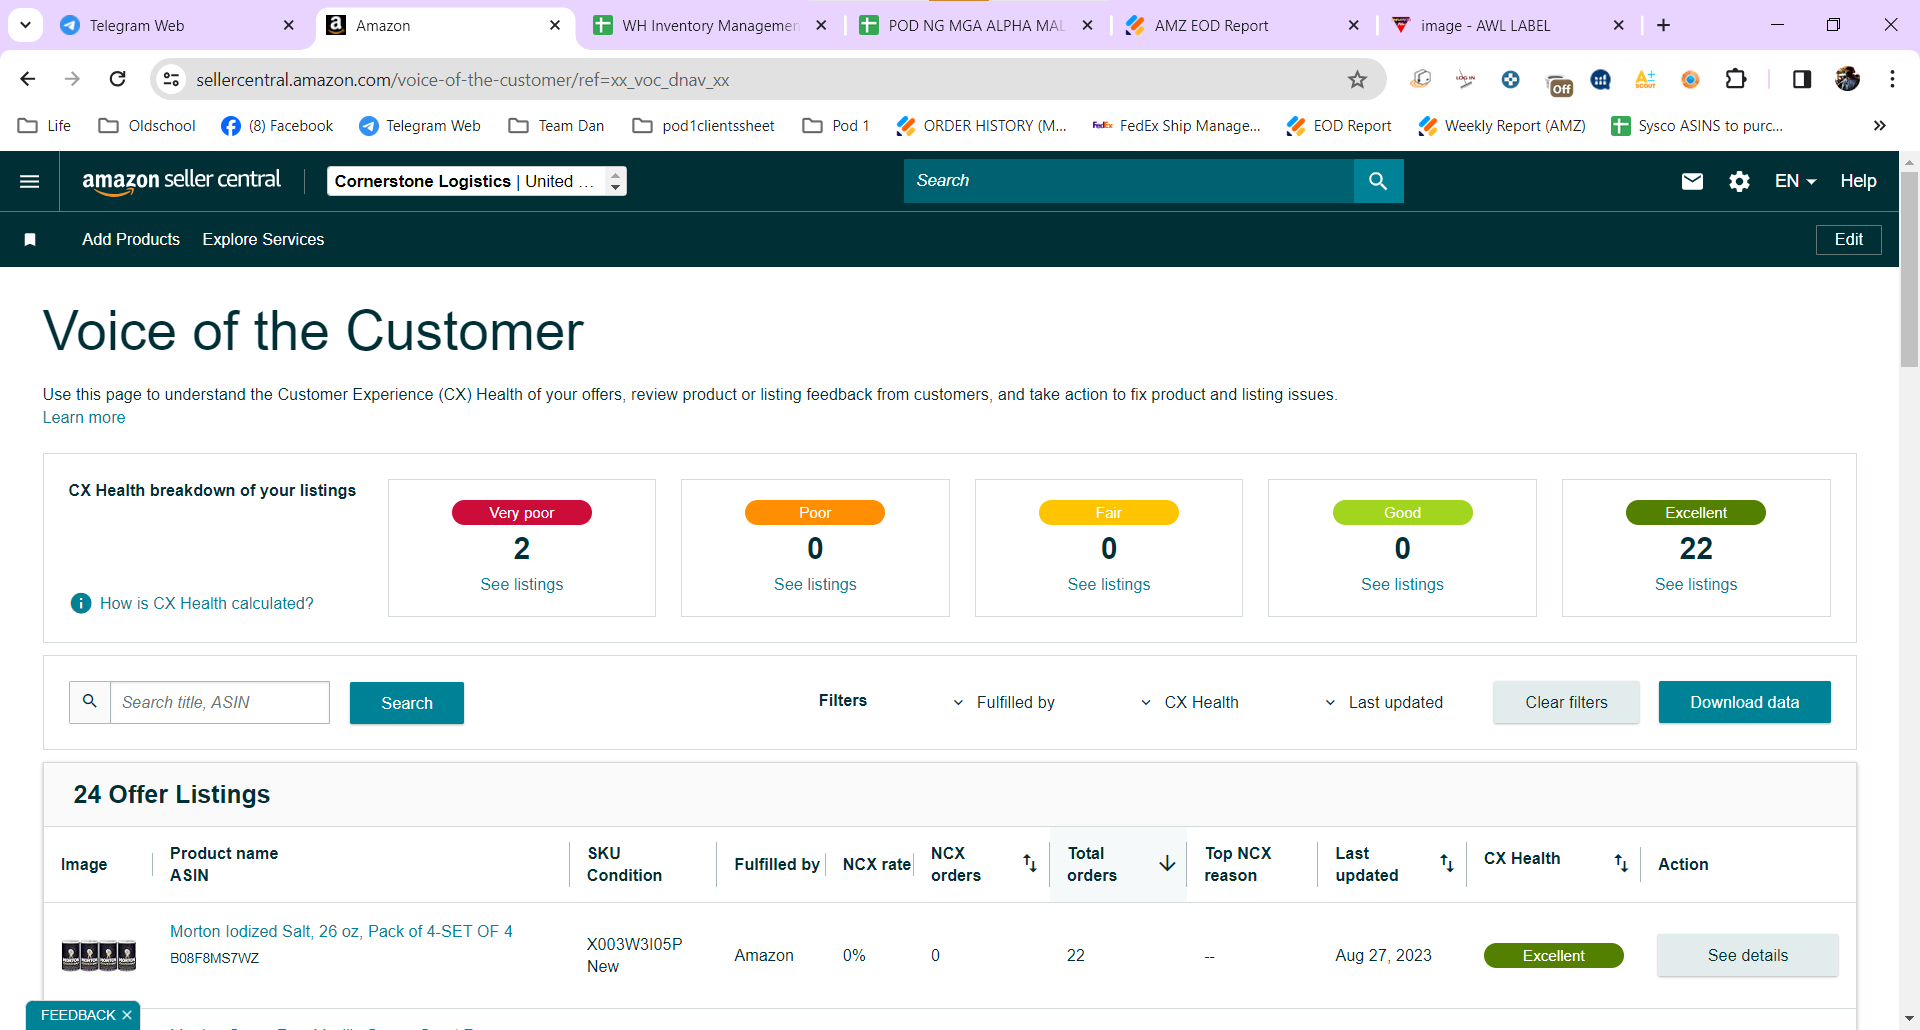Sort by Last updated arrows icon

(1446, 863)
